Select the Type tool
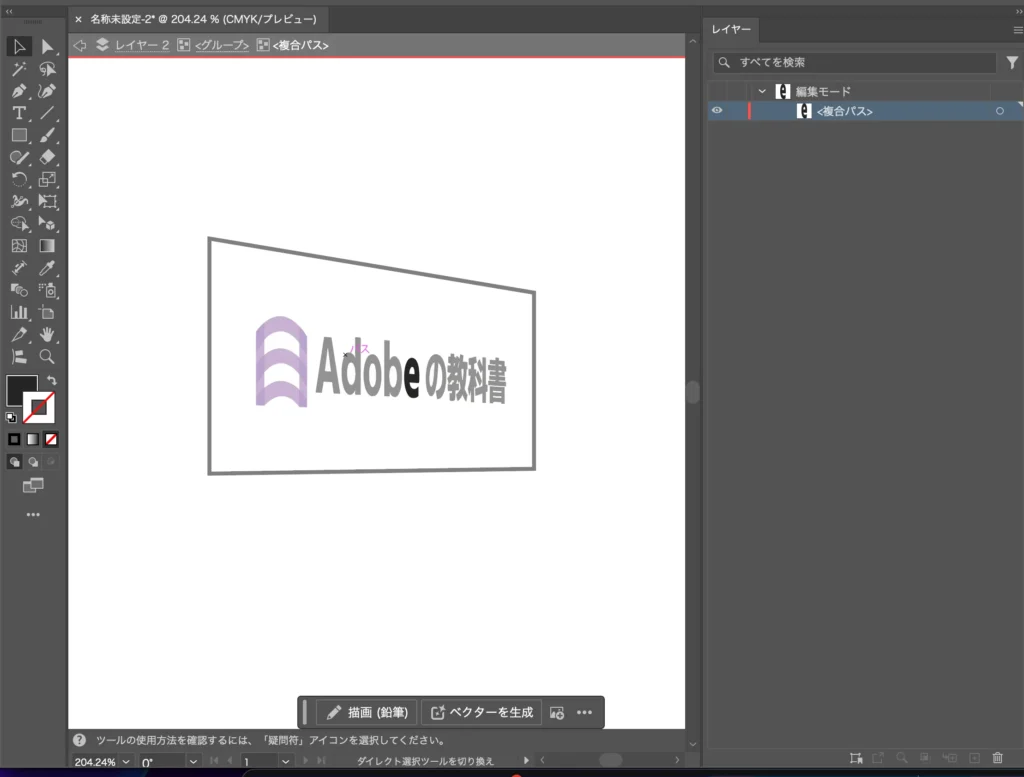Image resolution: width=1024 pixels, height=777 pixels. click(x=19, y=113)
